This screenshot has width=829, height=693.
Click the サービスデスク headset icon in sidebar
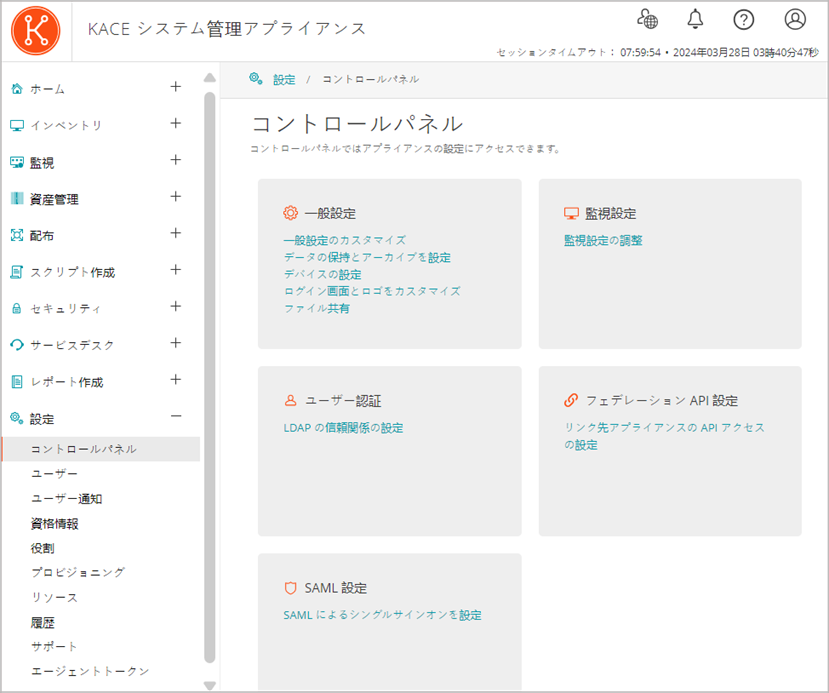[x=16, y=345]
